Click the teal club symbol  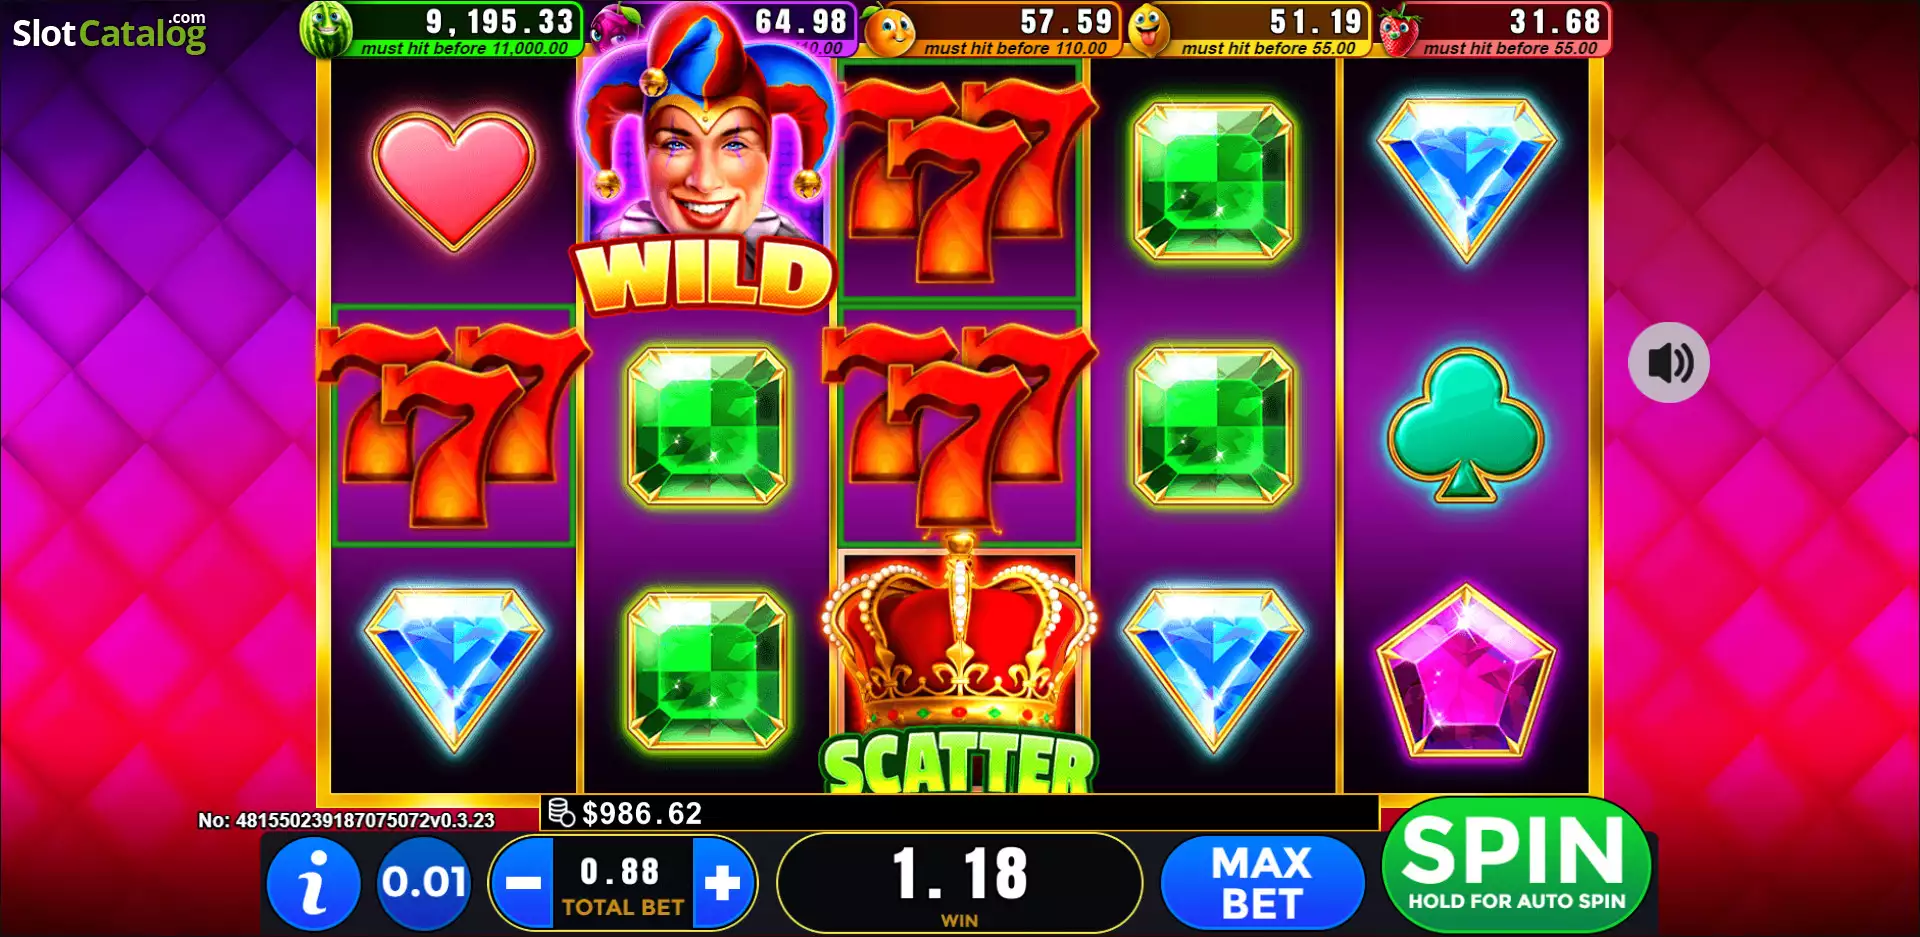point(1466,425)
